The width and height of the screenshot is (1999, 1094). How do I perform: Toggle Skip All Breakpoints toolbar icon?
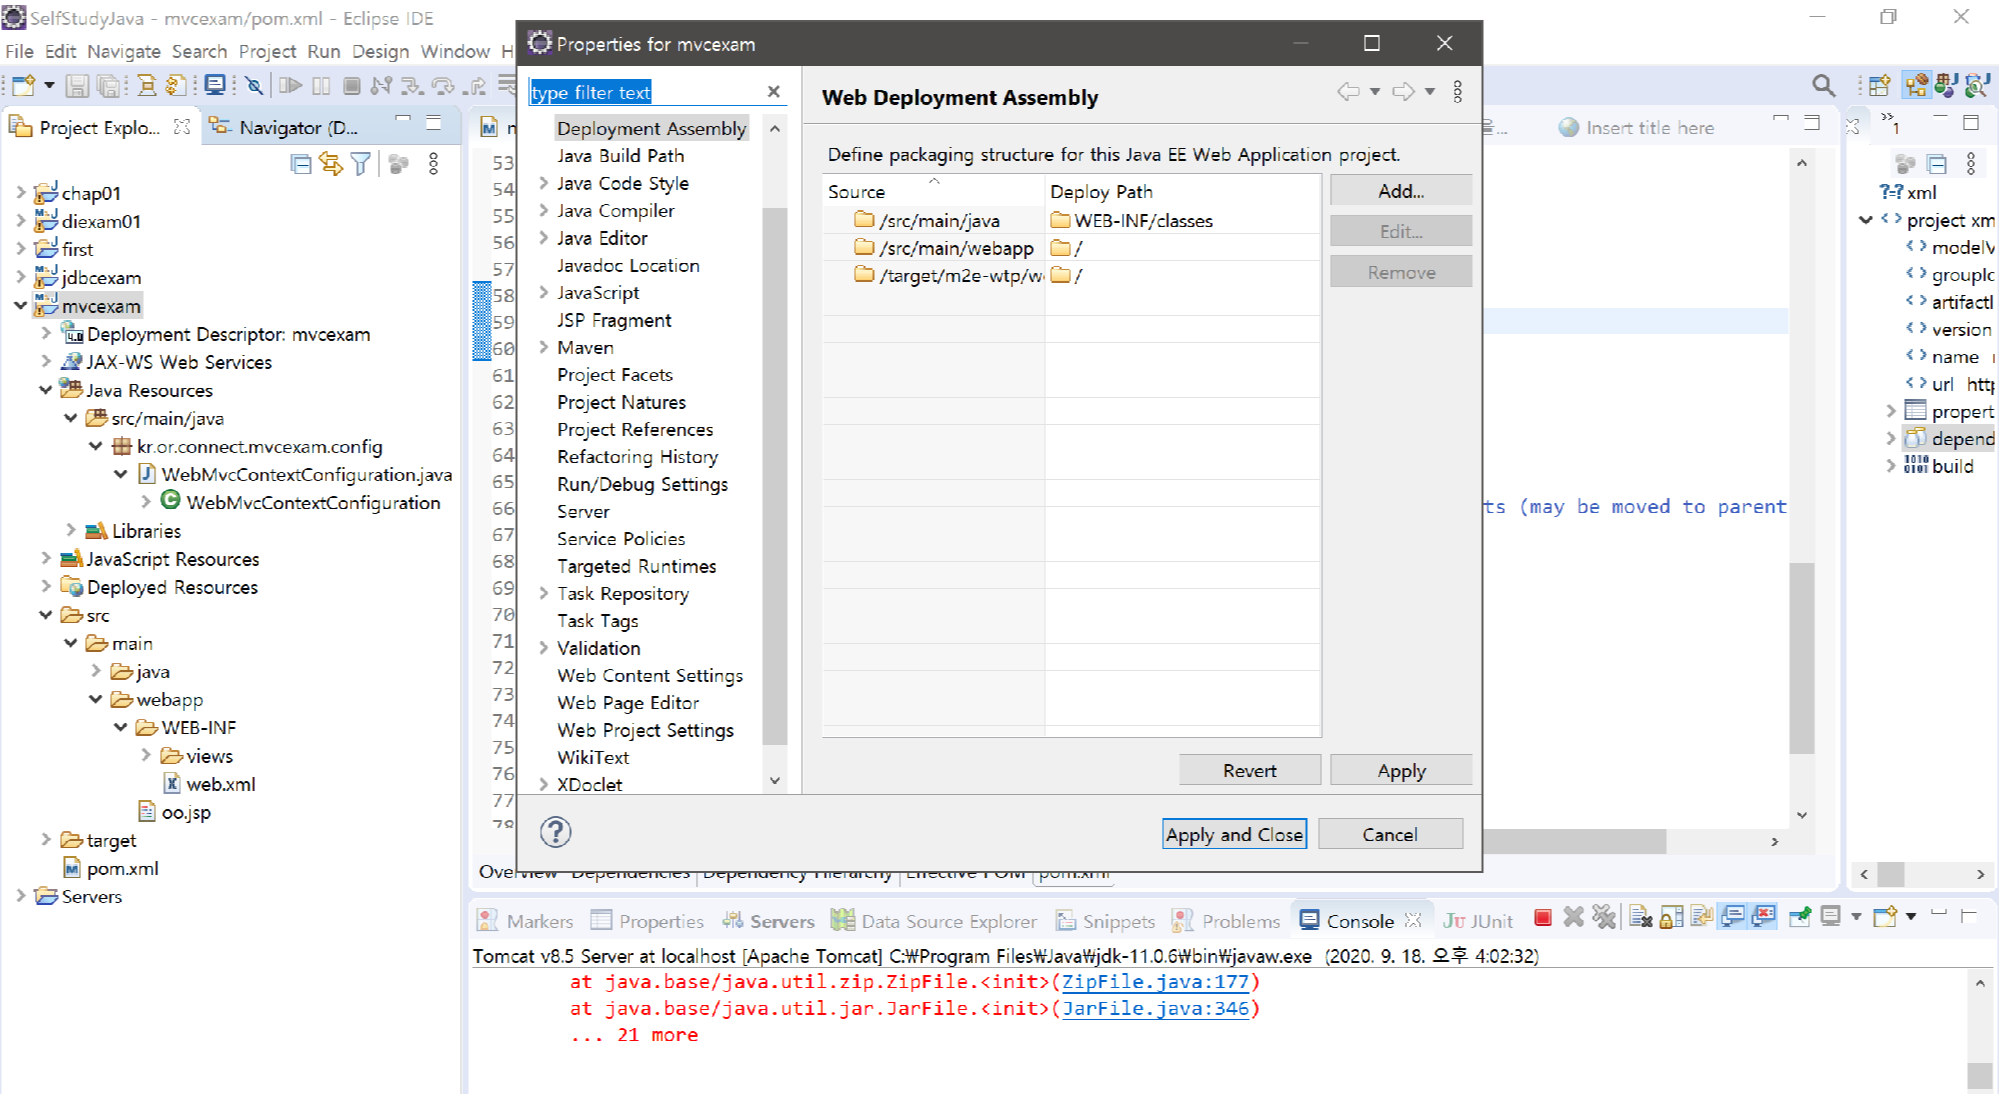point(254,86)
